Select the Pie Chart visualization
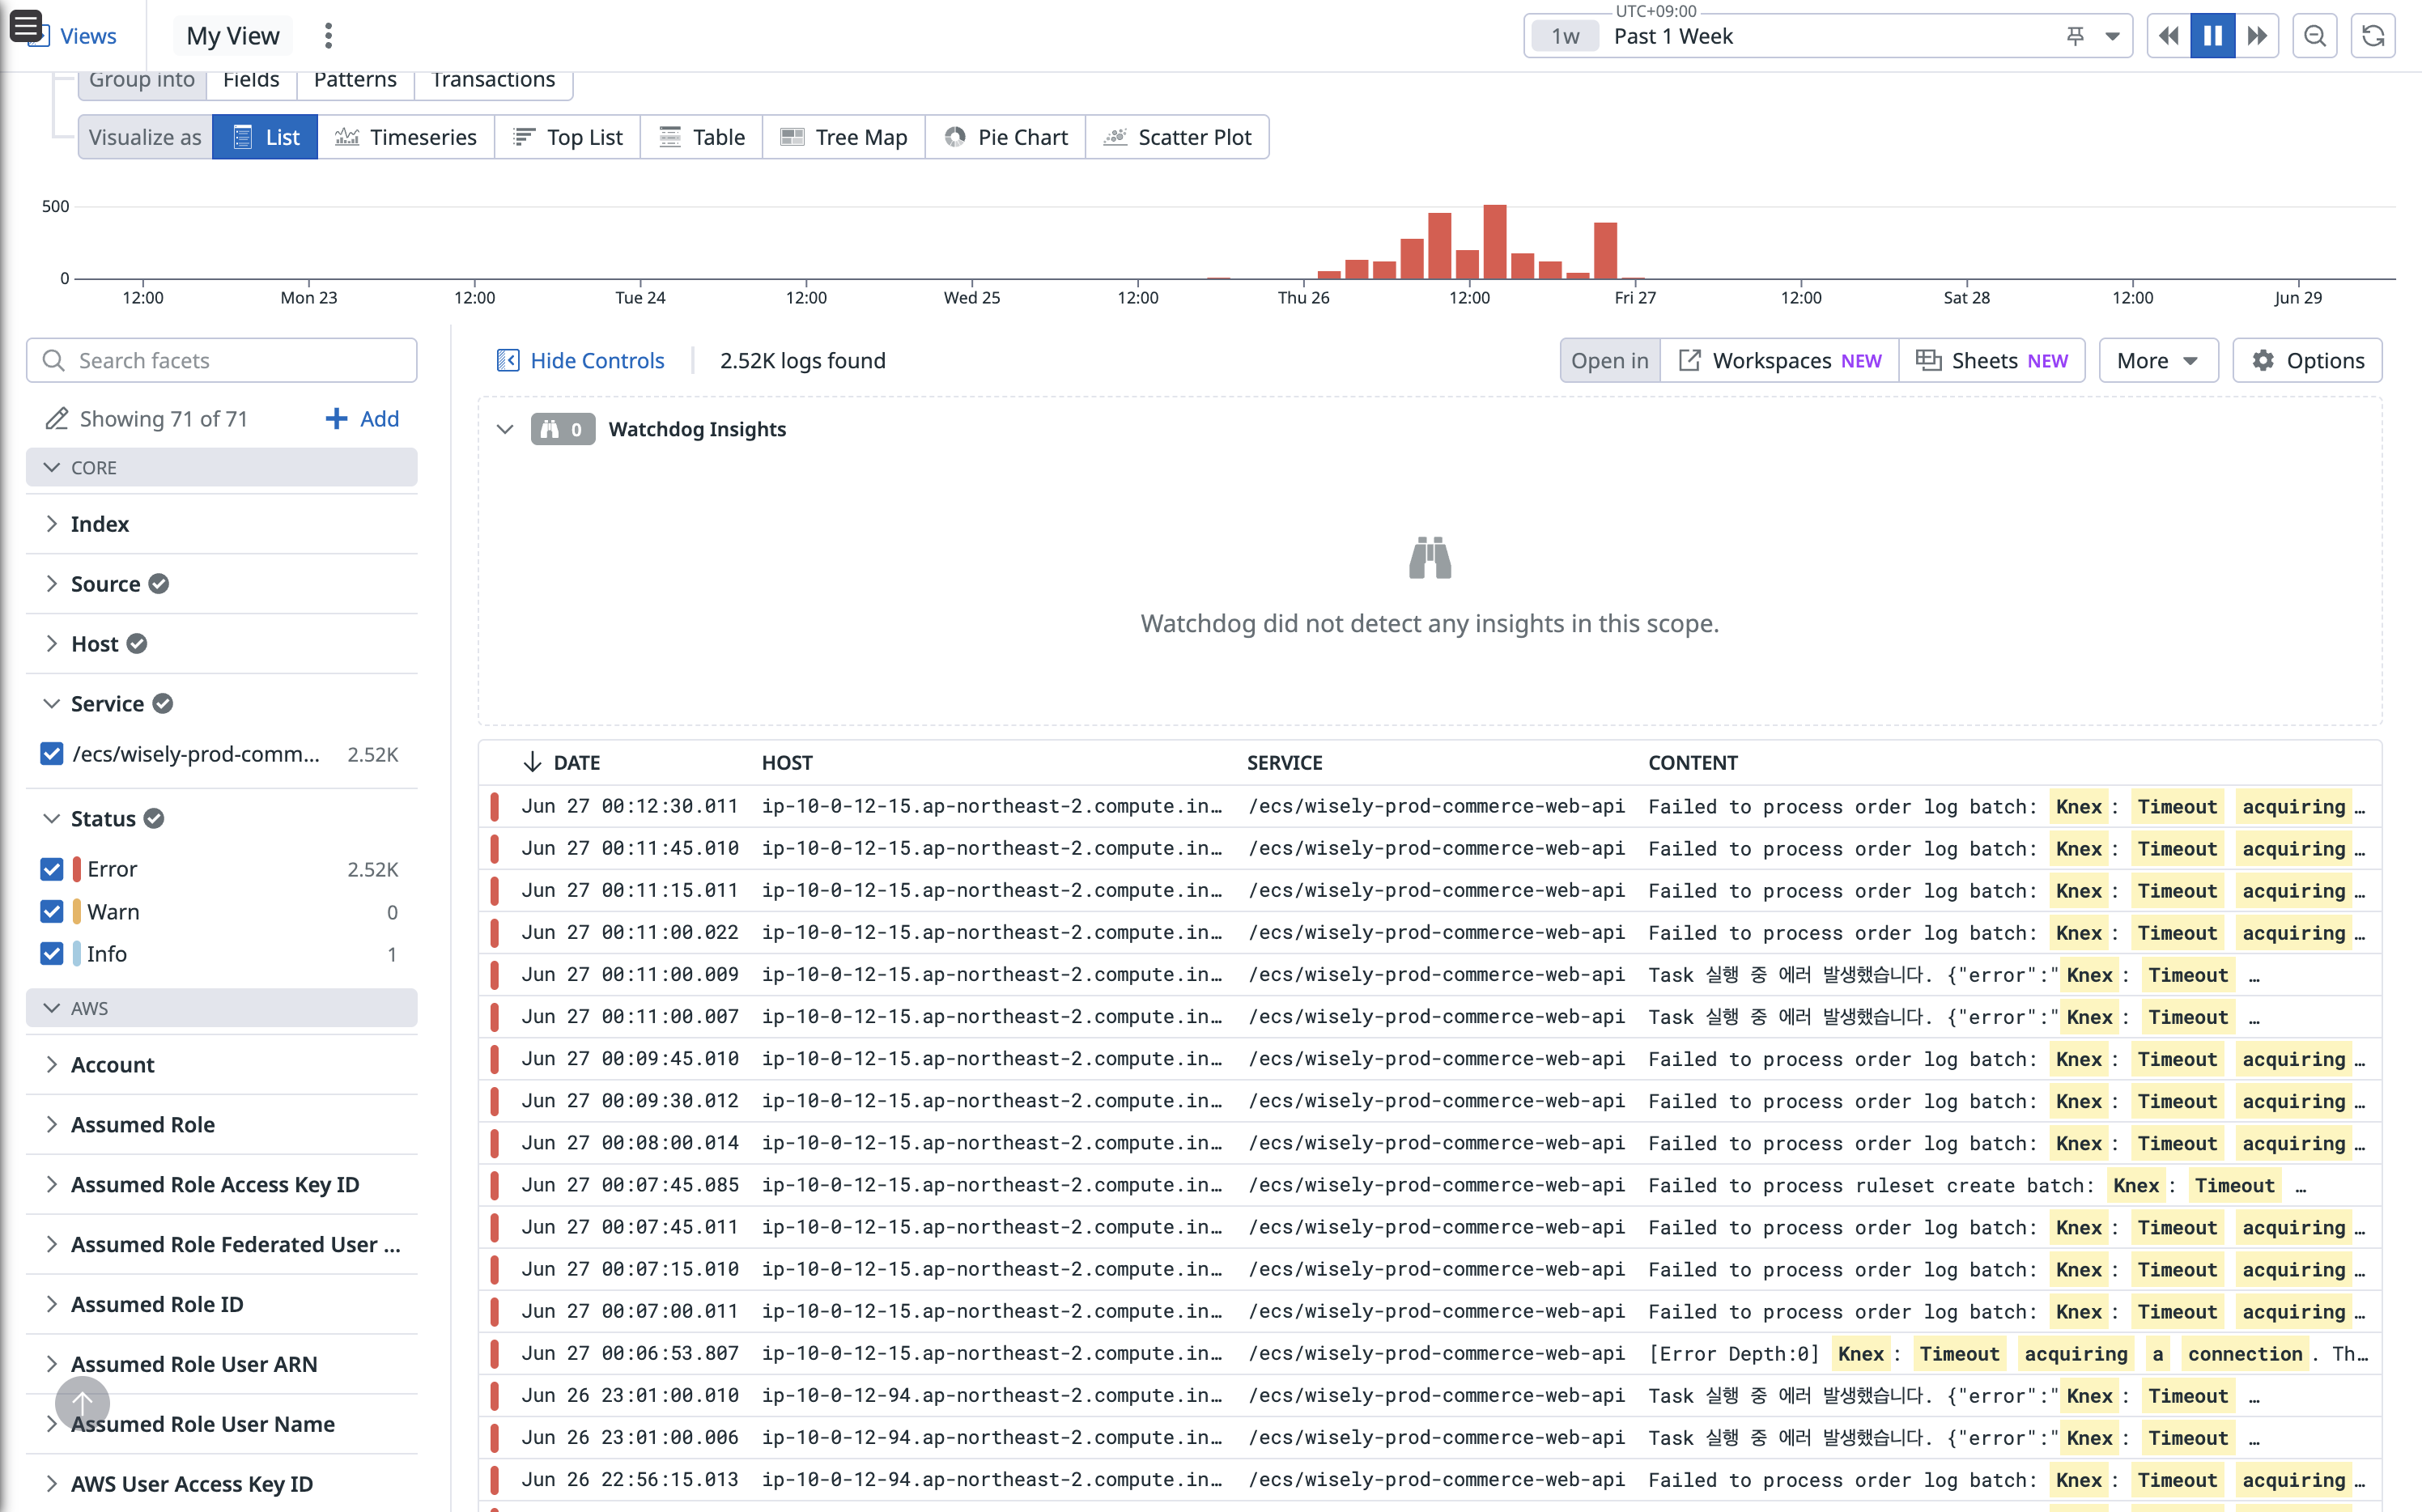 pos(1005,137)
